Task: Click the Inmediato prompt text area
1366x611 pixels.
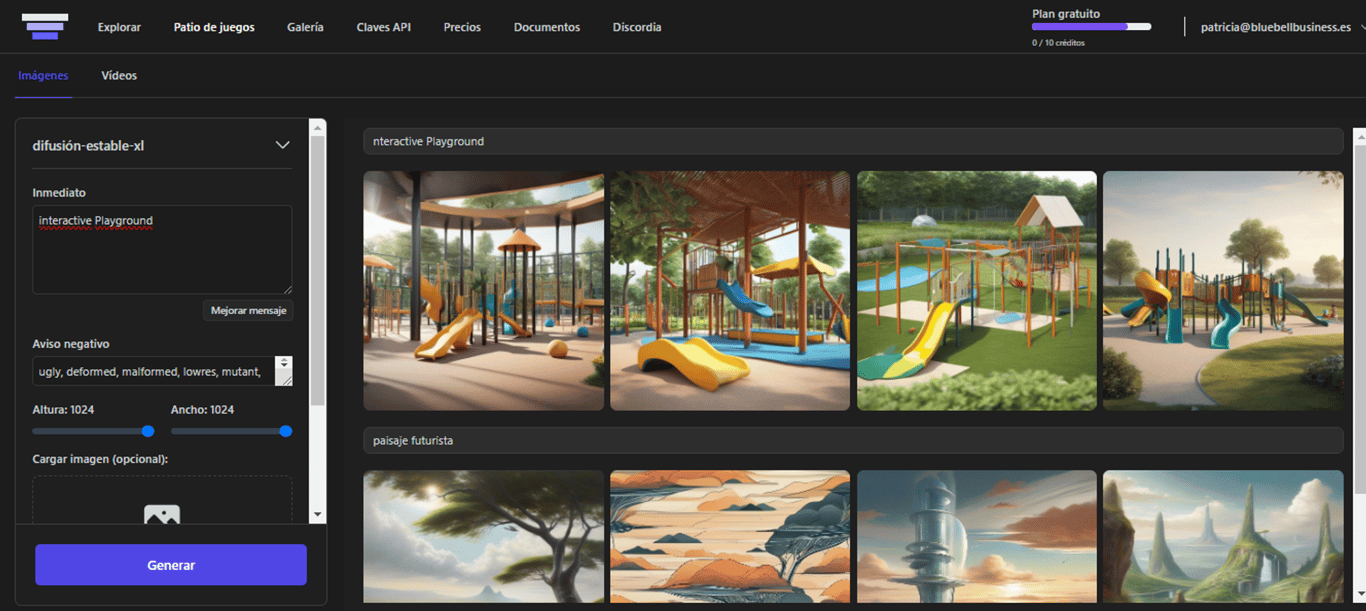Action: click(162, 250)
